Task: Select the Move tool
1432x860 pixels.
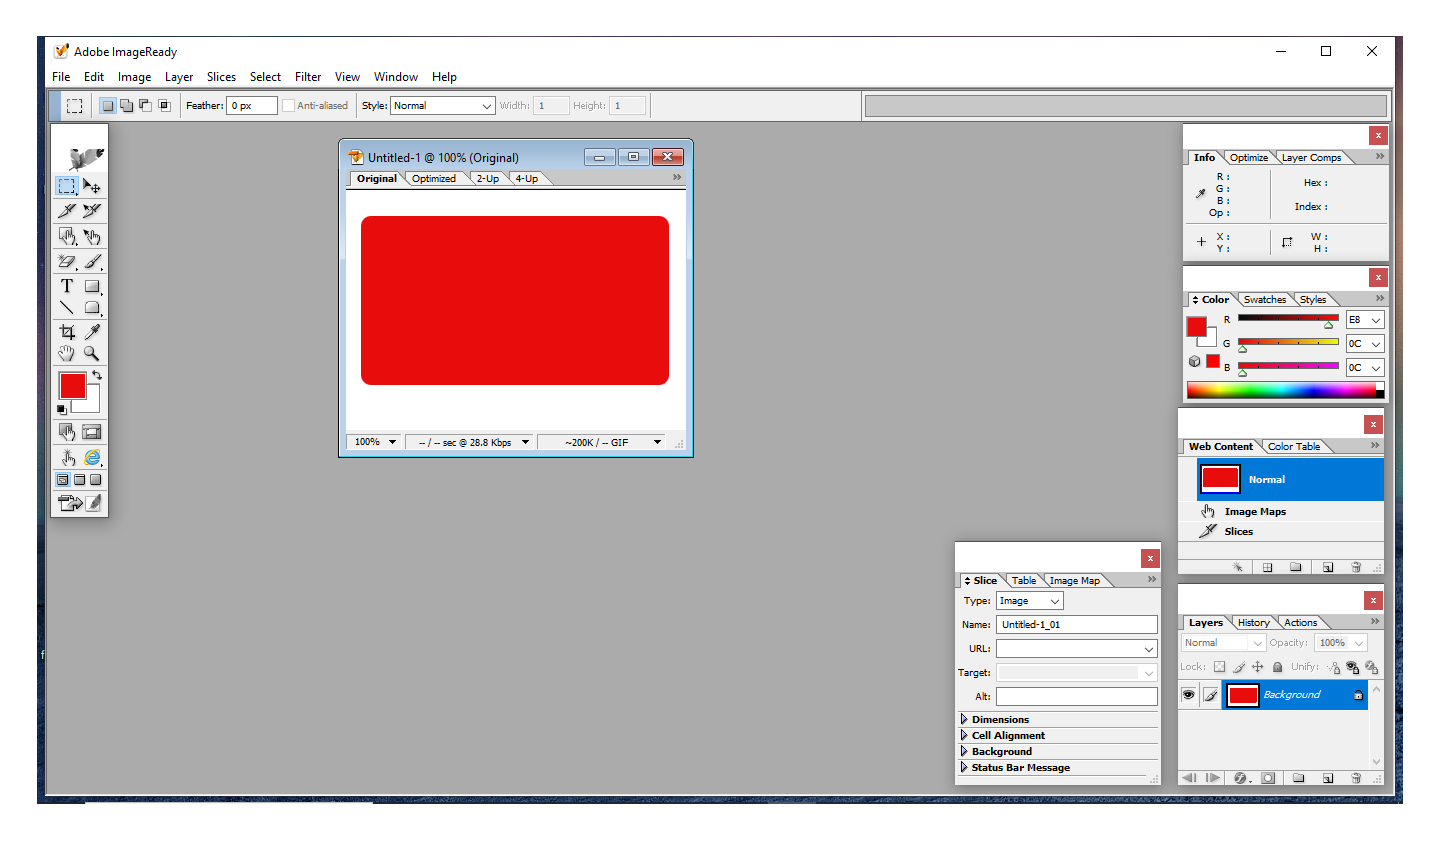Action: tap(92, 186)
